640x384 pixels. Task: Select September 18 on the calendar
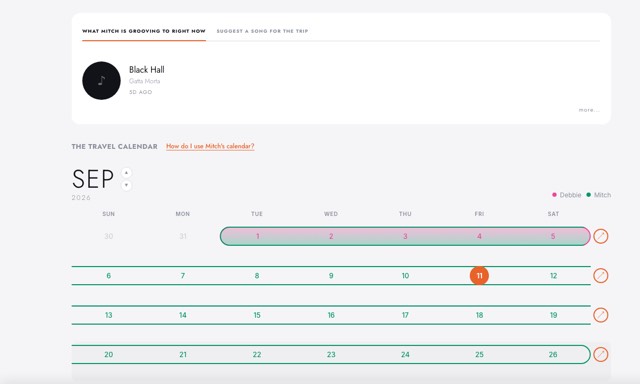[x=479, y=315]
